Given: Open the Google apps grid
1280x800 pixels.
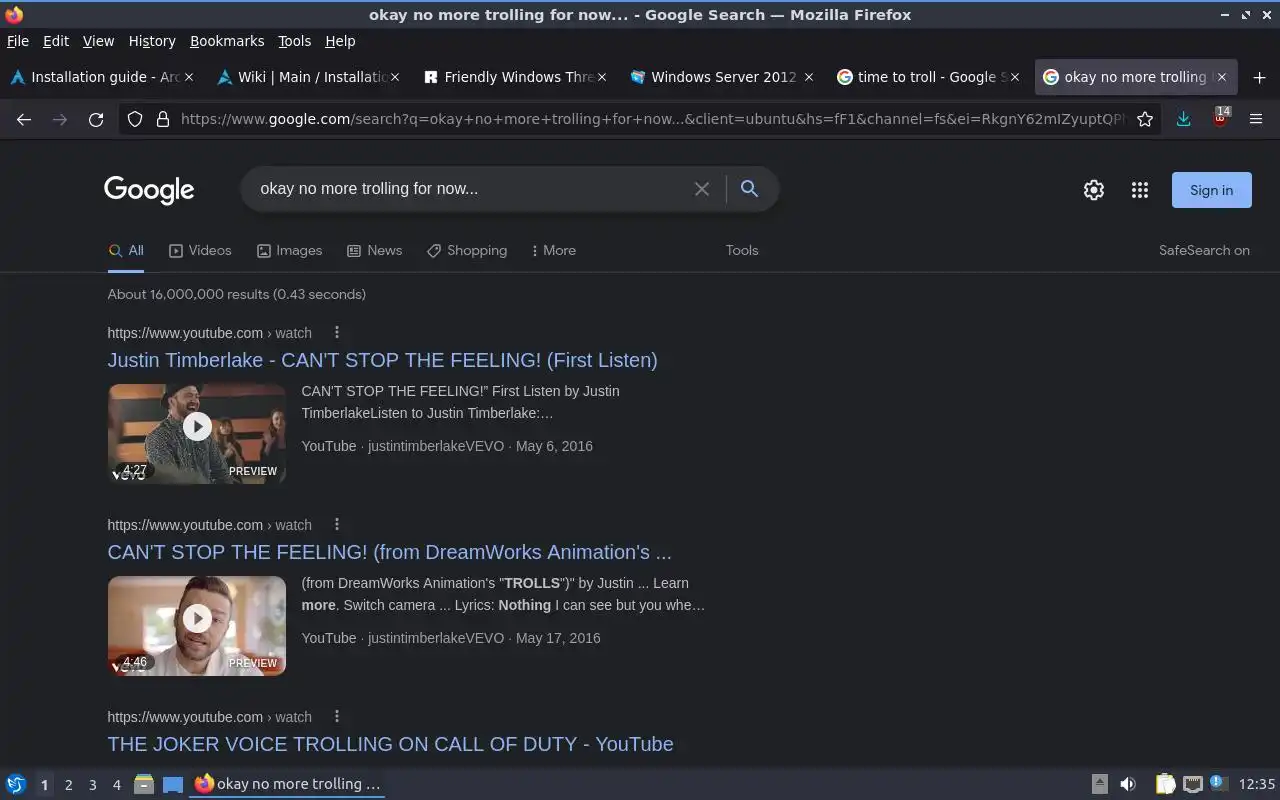Looking at the screenshot, I should 1139,190.
